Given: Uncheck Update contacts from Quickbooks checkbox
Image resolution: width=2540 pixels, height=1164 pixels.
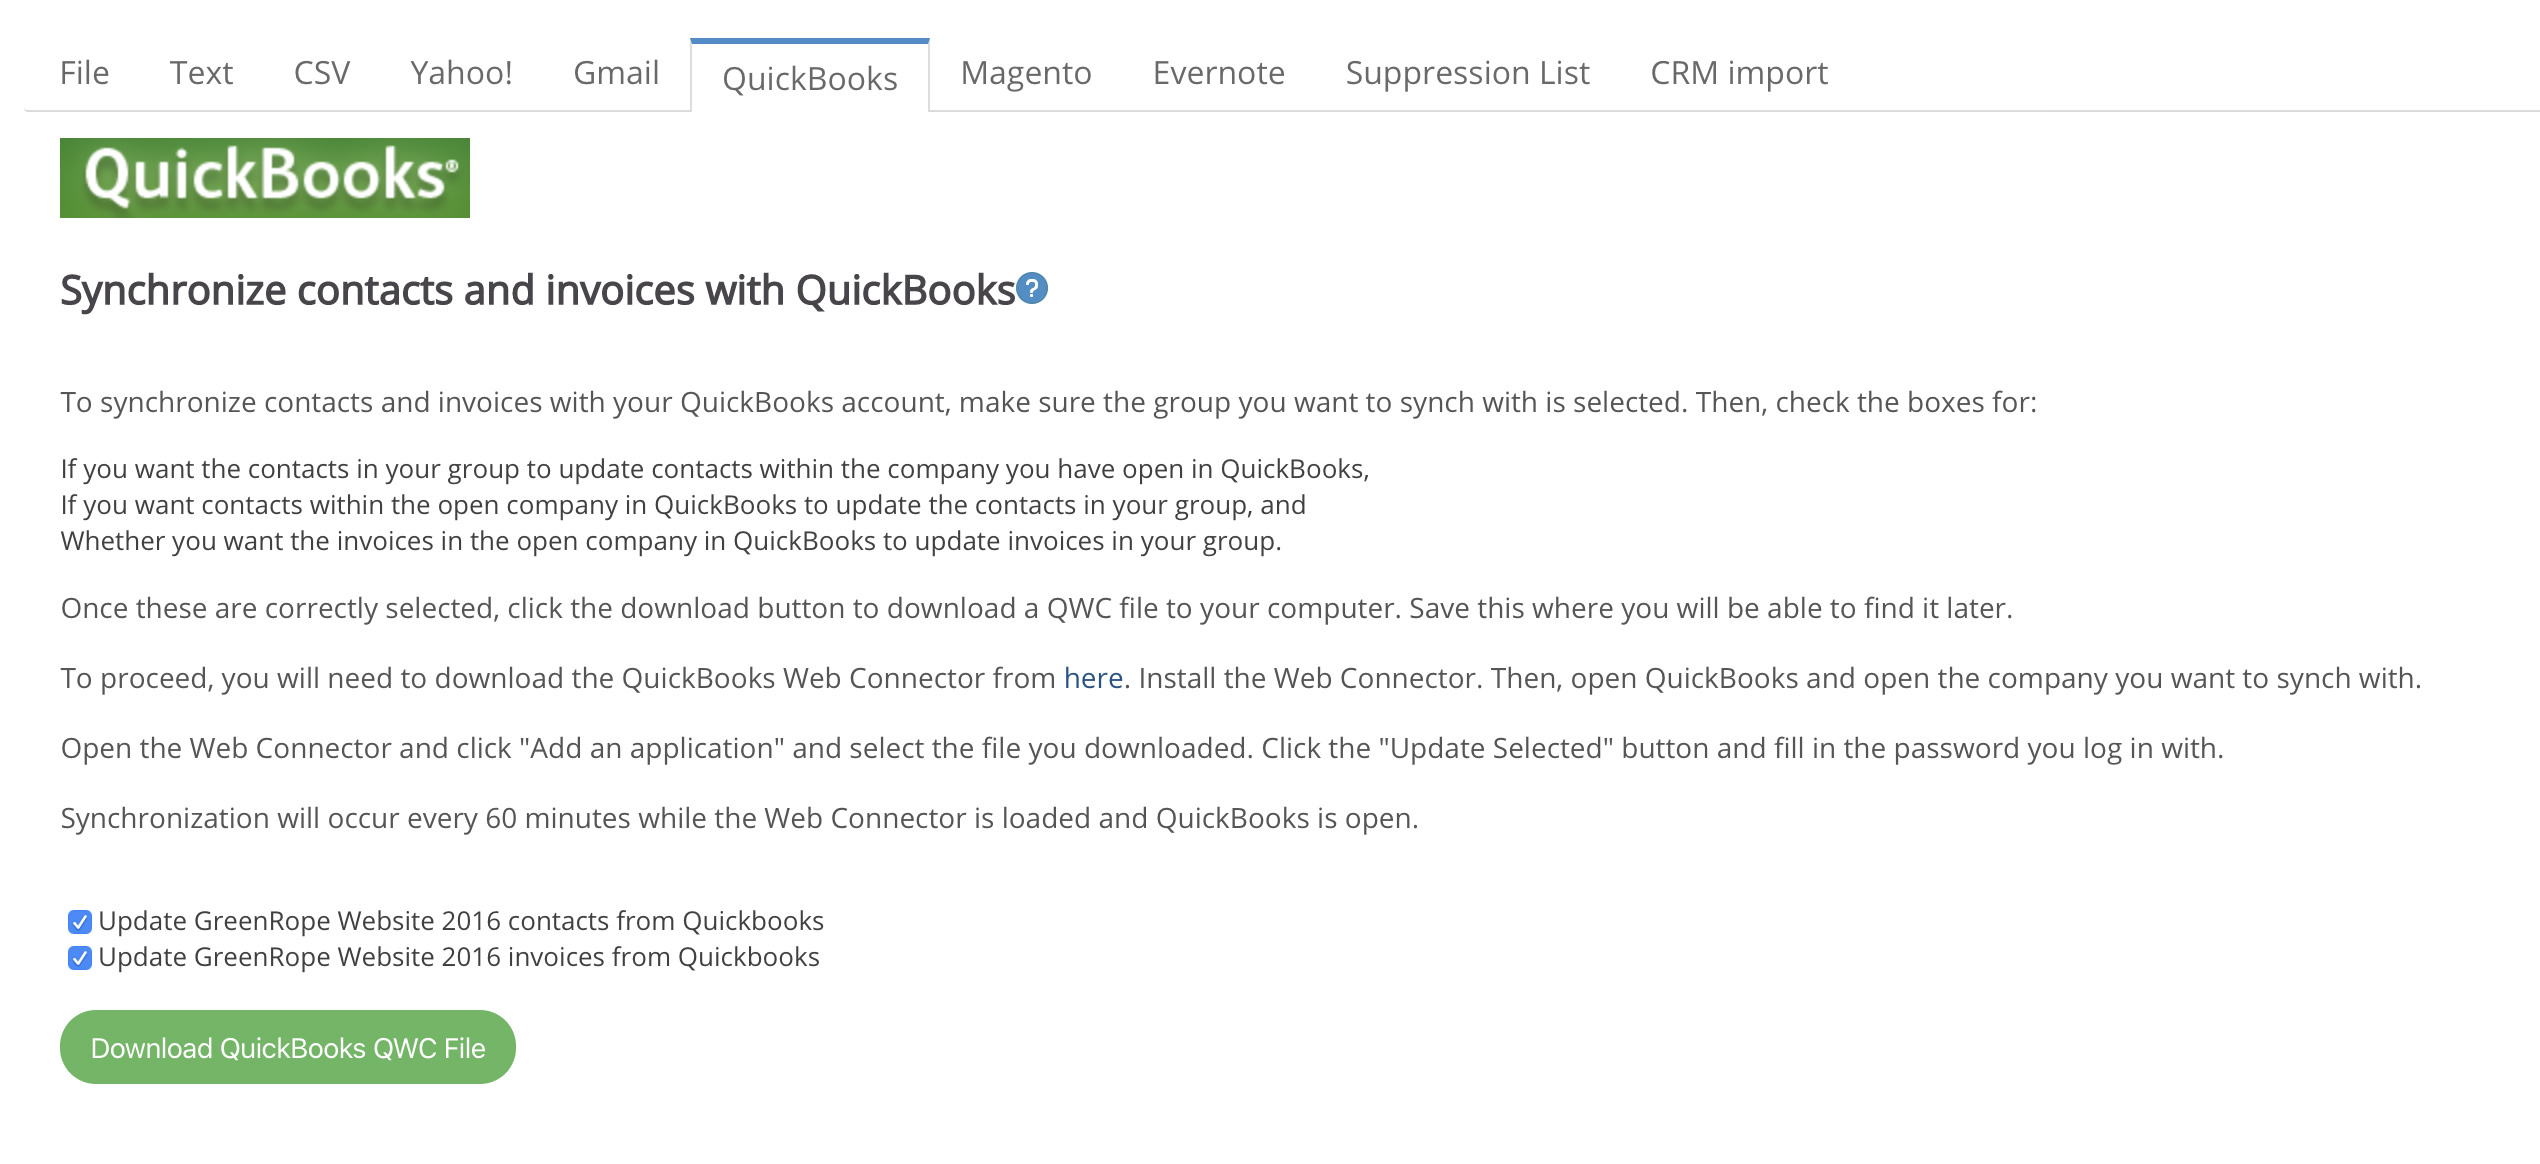Looking at the screenshot, I should (x=80, y=921).
